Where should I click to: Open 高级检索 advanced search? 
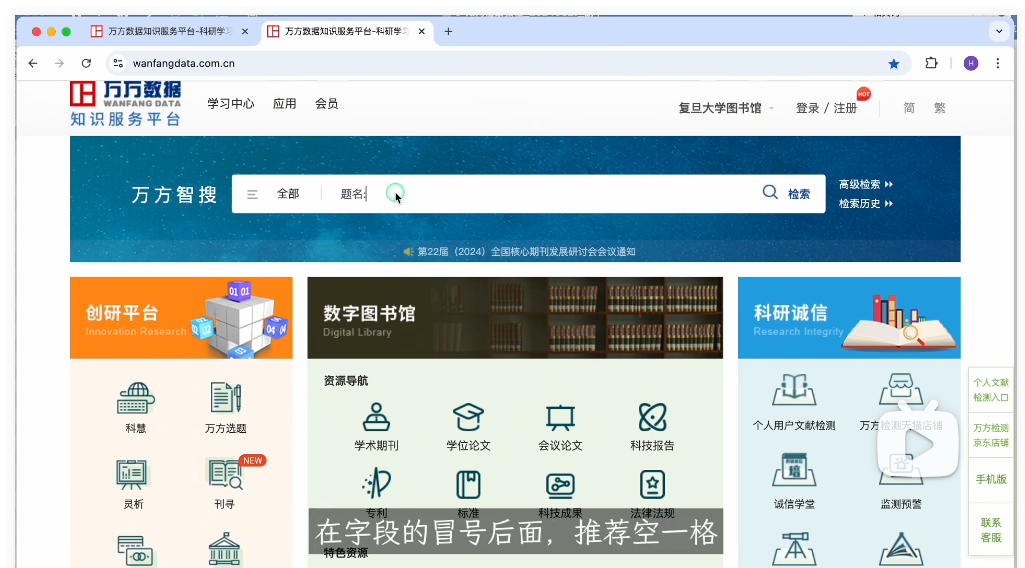coord(865,184)
